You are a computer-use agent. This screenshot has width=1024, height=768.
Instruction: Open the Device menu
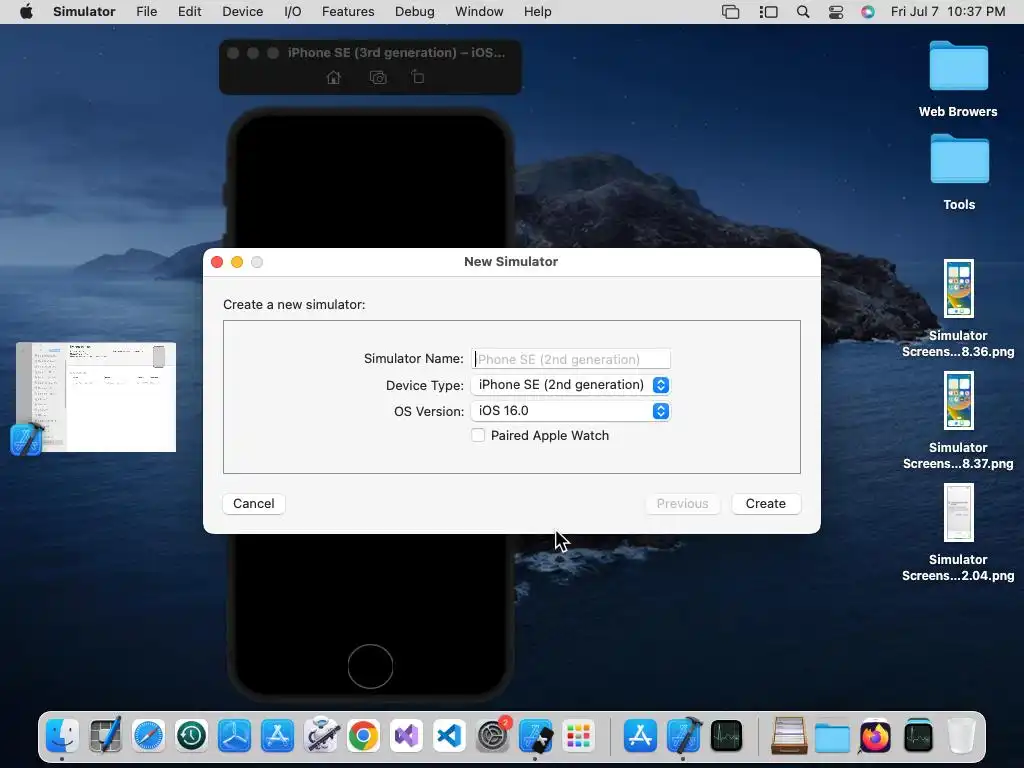242,12
